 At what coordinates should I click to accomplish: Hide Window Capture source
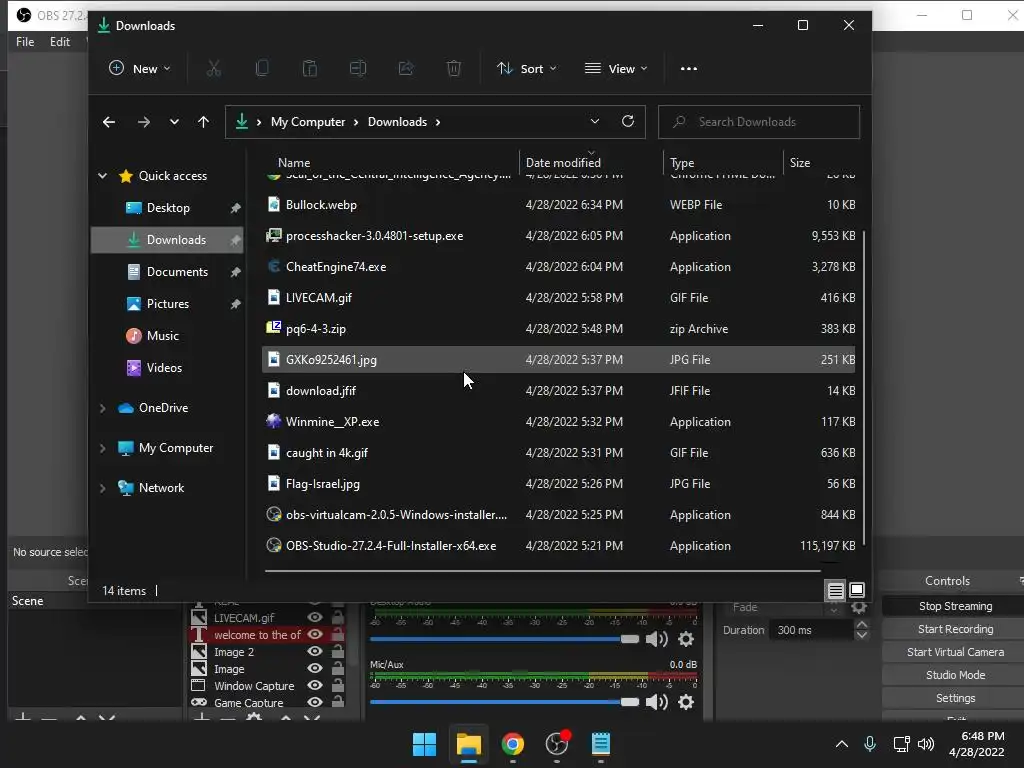[315, 685]
